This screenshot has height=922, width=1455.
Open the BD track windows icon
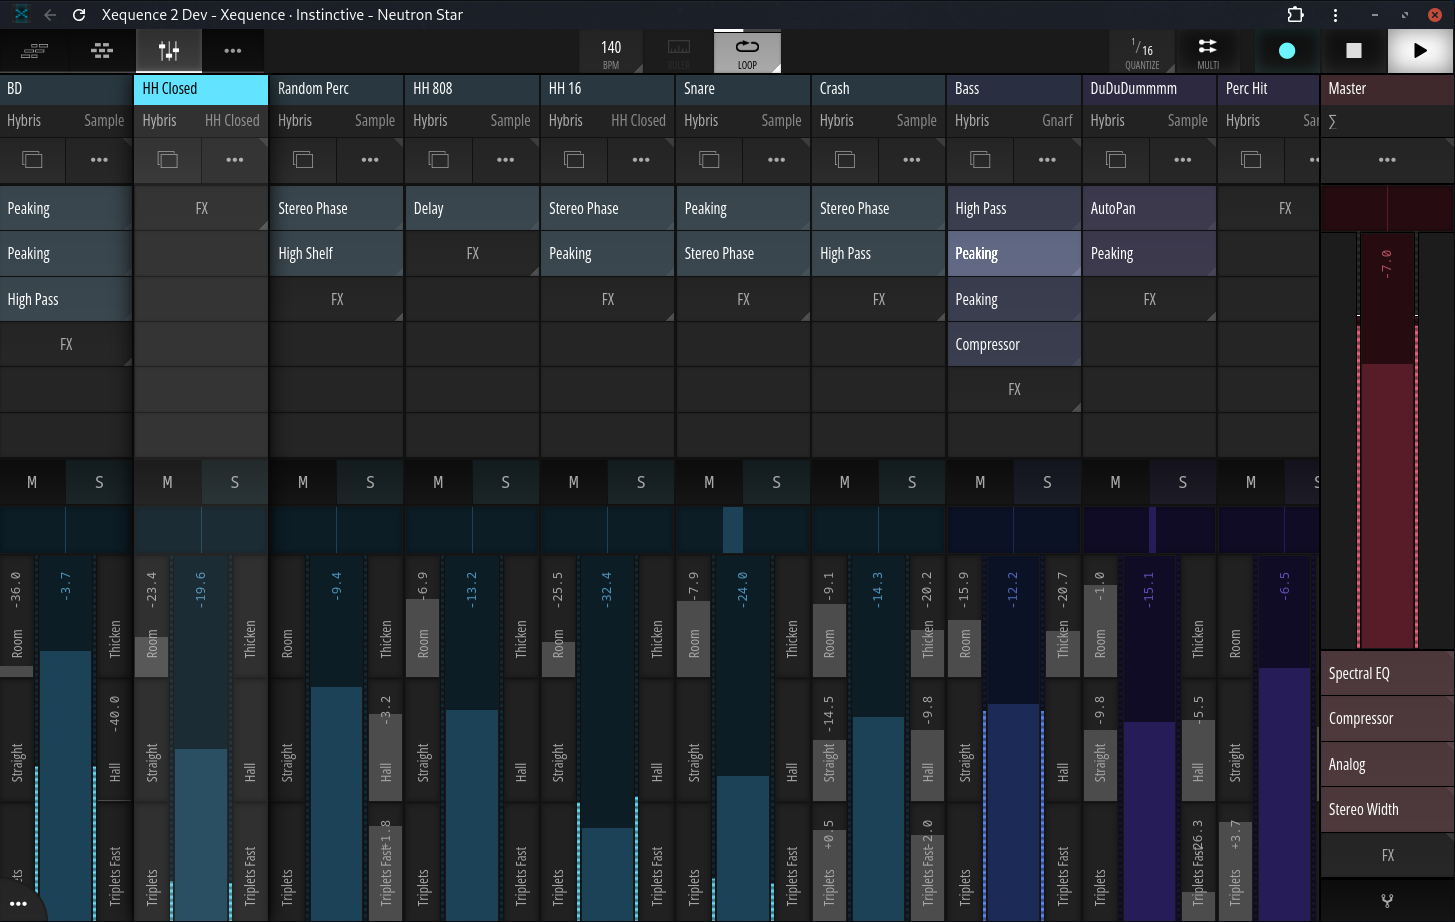(x=33, y=160)
